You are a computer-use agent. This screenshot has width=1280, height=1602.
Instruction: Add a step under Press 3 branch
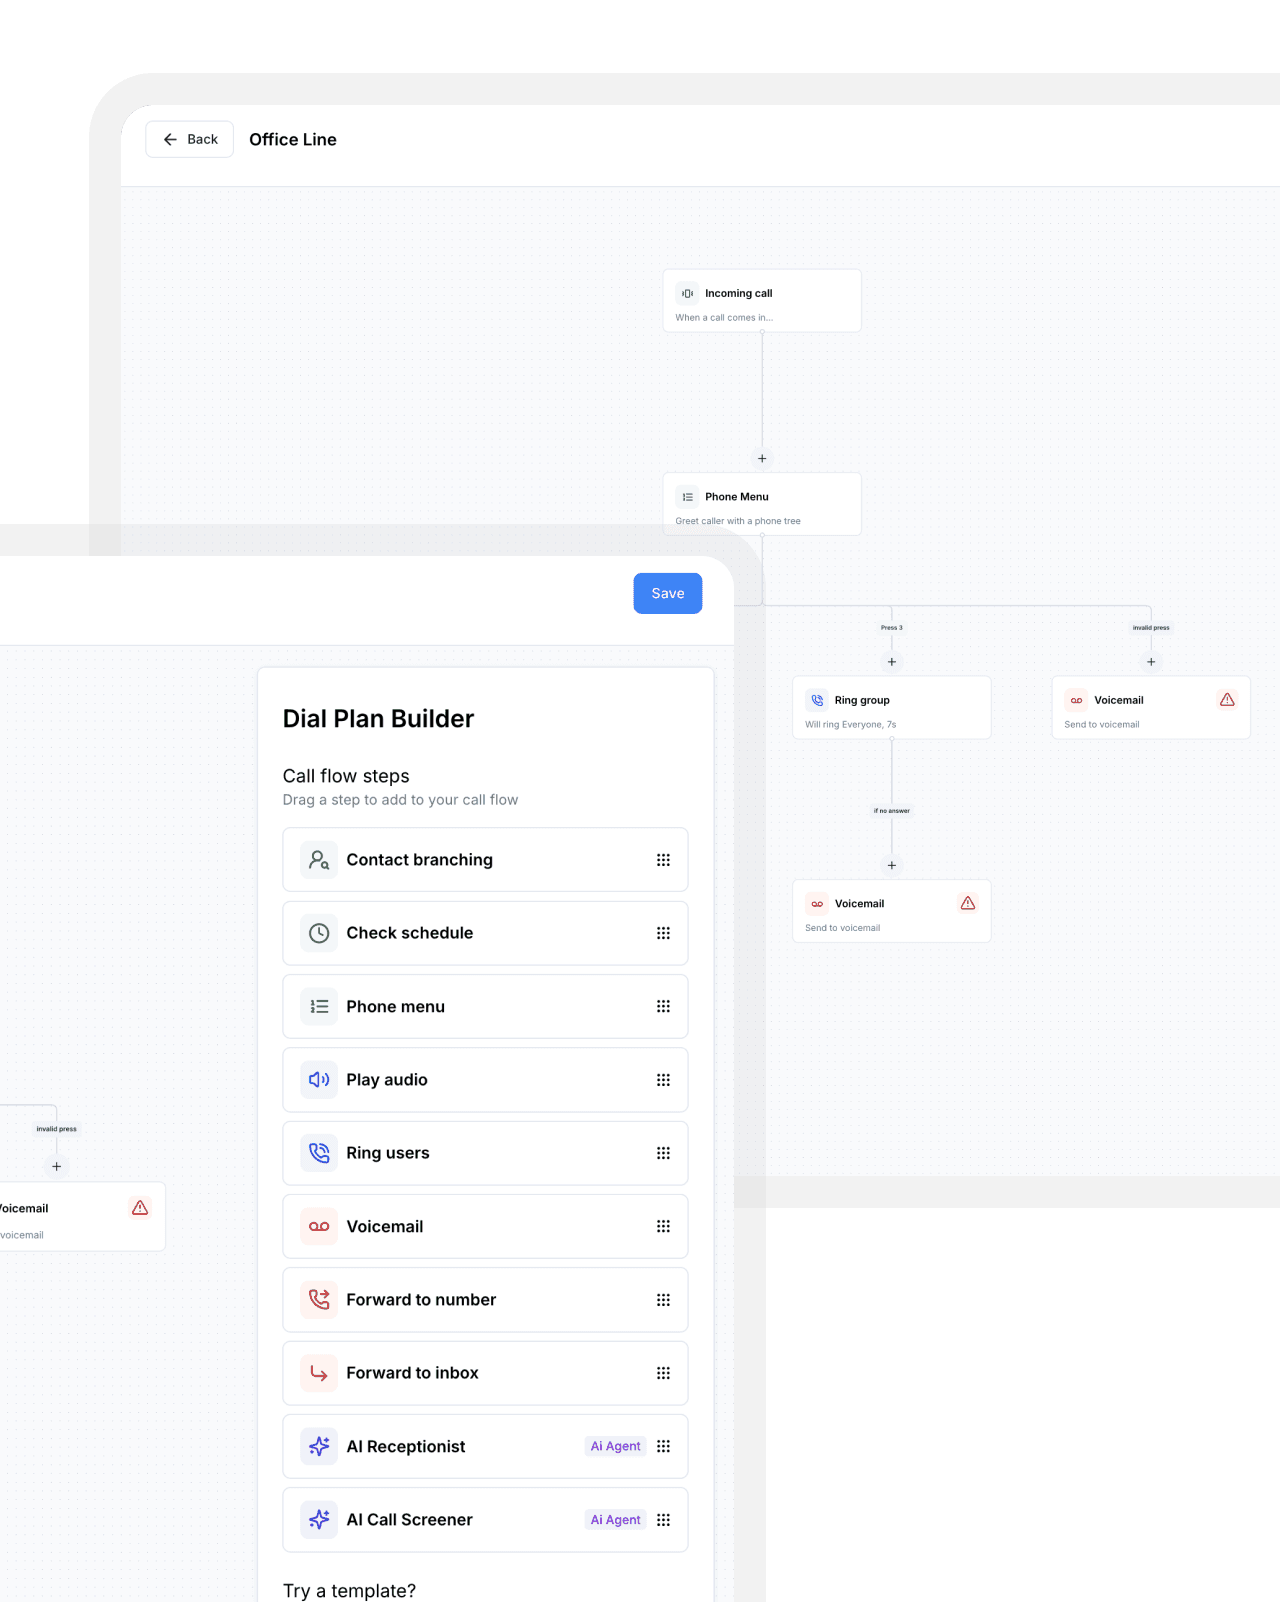(892, 662)
